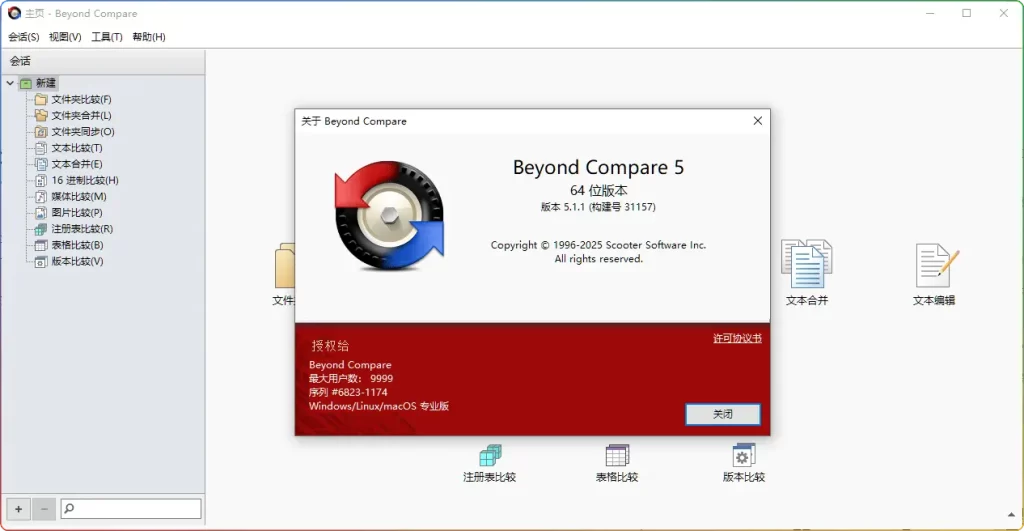Click the plus button to add session
The height and width of the screenshot is (531, 1024).
(x=18, y=509)
